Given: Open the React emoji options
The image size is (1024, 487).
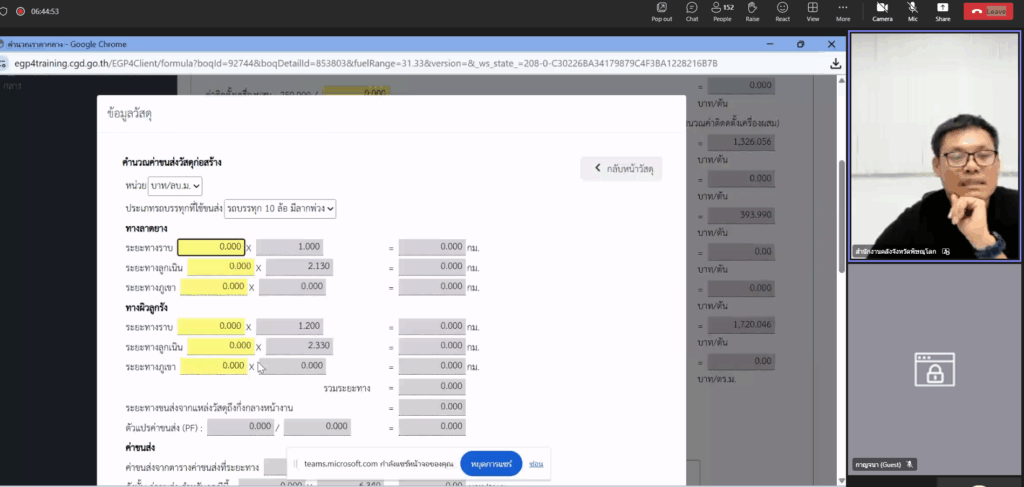Looking at the screenshot, I should (782, 10).
